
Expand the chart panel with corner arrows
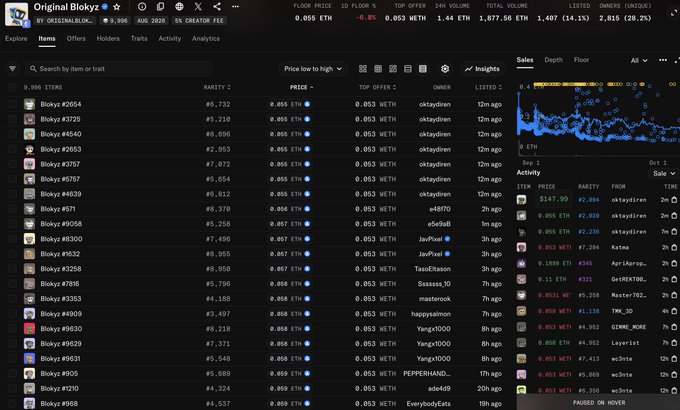[677, 60]
